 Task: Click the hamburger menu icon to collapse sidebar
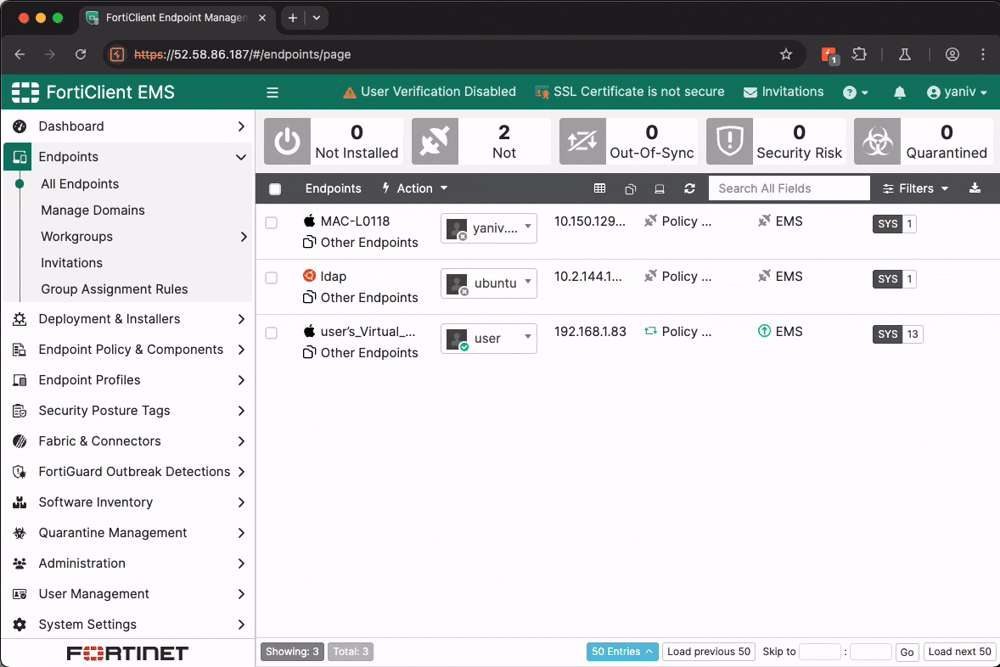[272, 92]
